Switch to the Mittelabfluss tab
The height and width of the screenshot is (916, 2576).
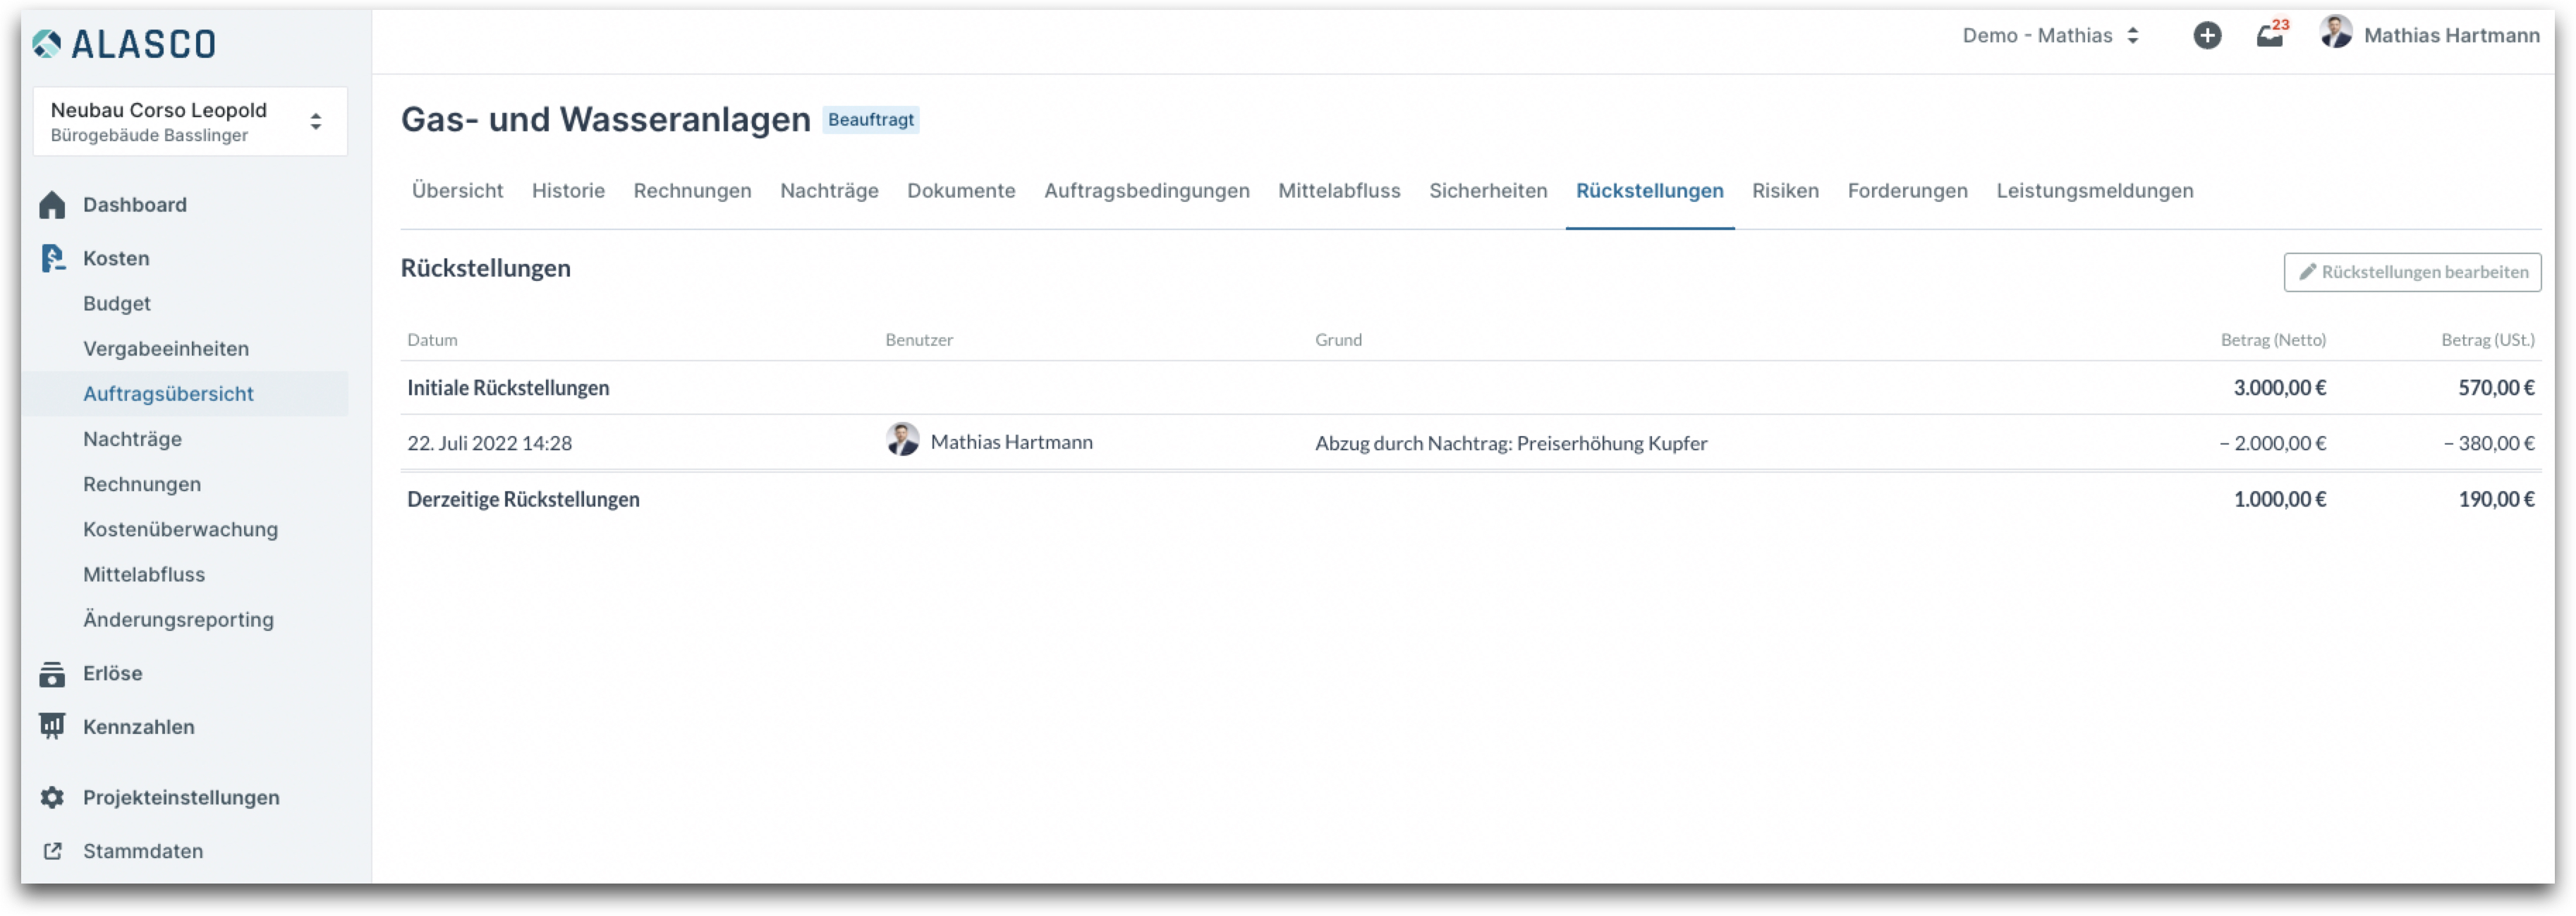coord(1339,191)
